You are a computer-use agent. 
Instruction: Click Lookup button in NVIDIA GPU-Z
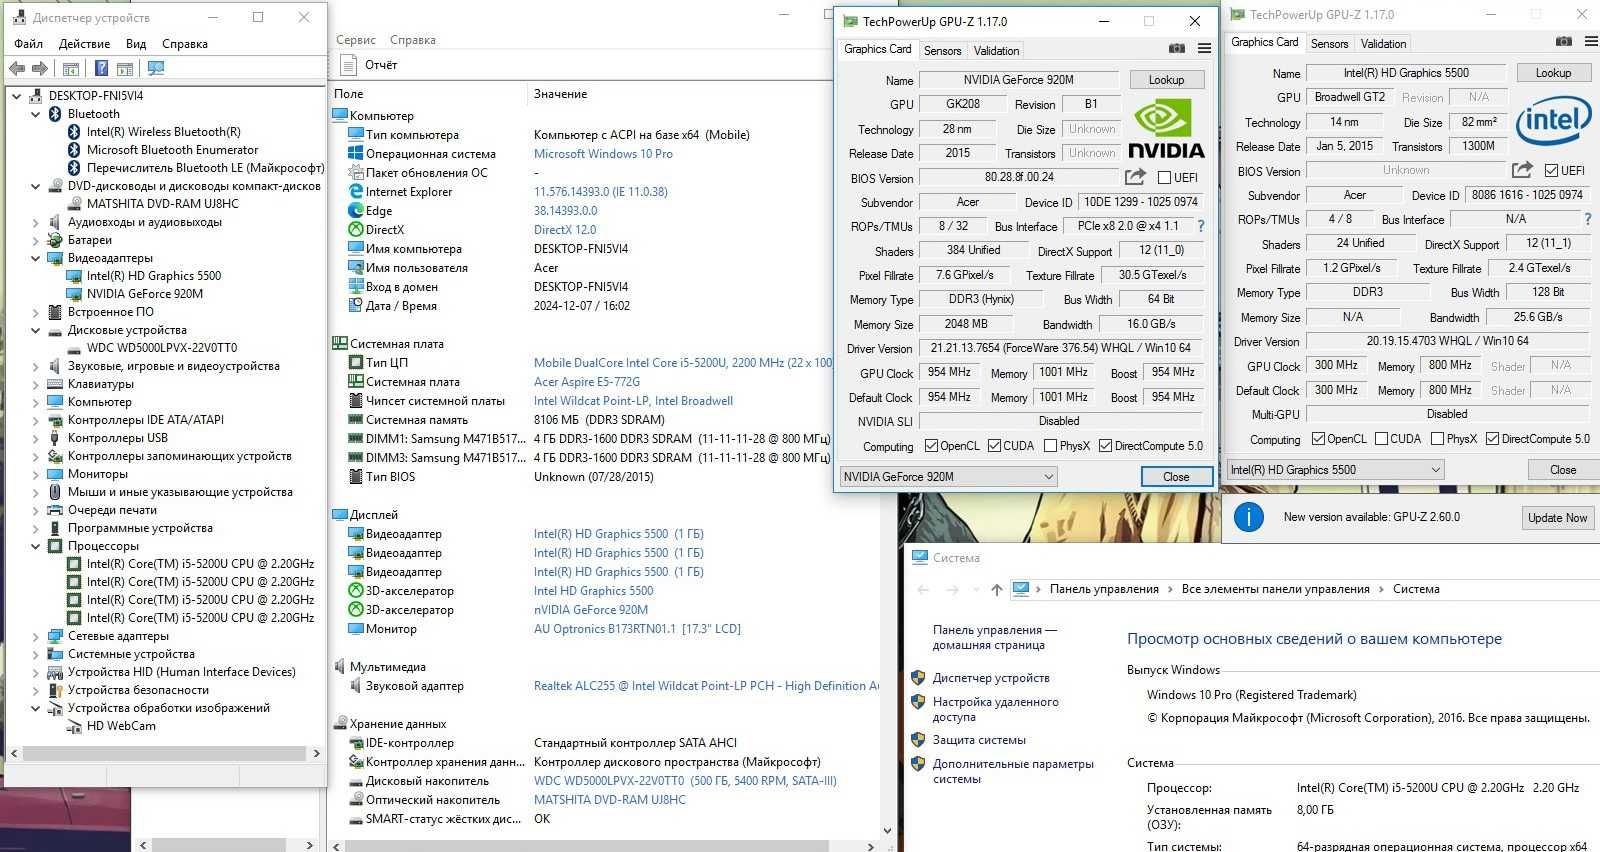pos(1166,80)
